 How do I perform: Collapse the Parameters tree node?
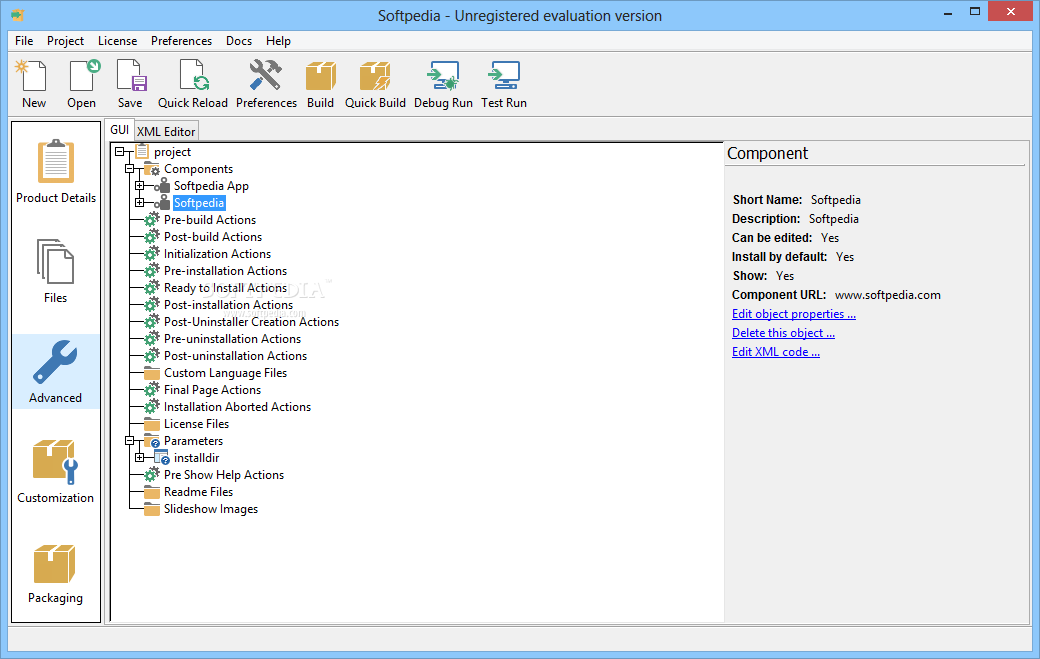pos(129,441)
